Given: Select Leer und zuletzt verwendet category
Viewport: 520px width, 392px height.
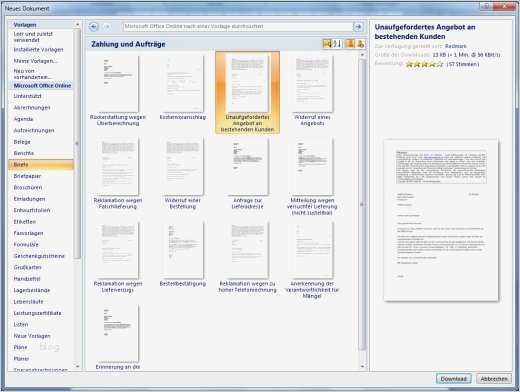Looking at the screenshot, I should pyautogui.click(x=33, y=37).
